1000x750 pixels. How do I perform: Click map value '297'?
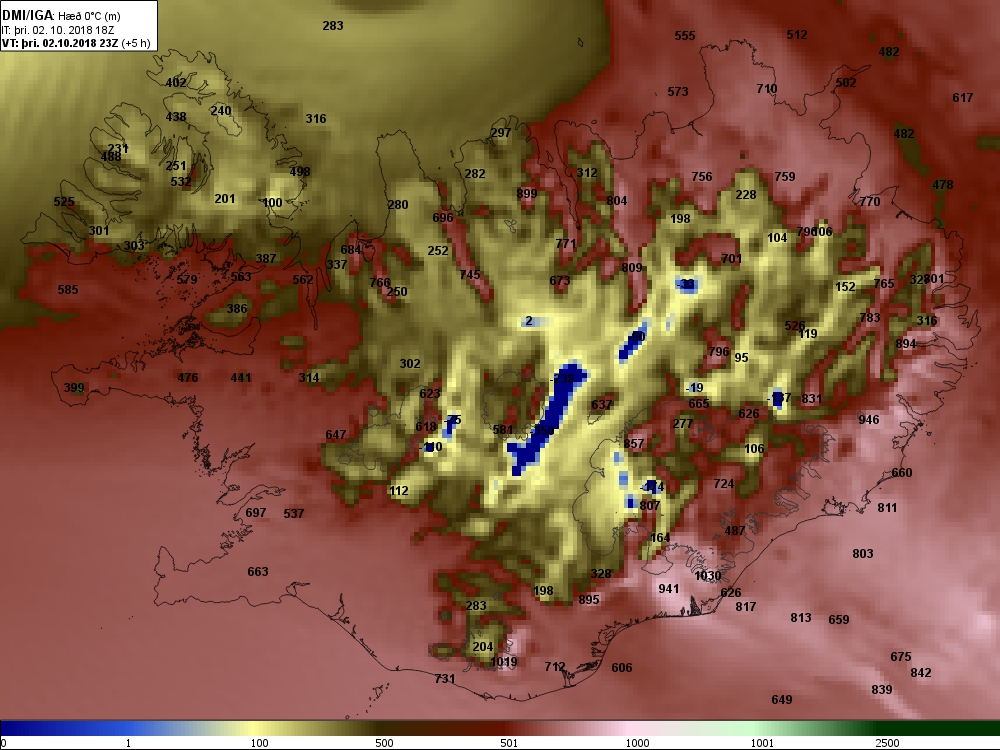(501, 133)
